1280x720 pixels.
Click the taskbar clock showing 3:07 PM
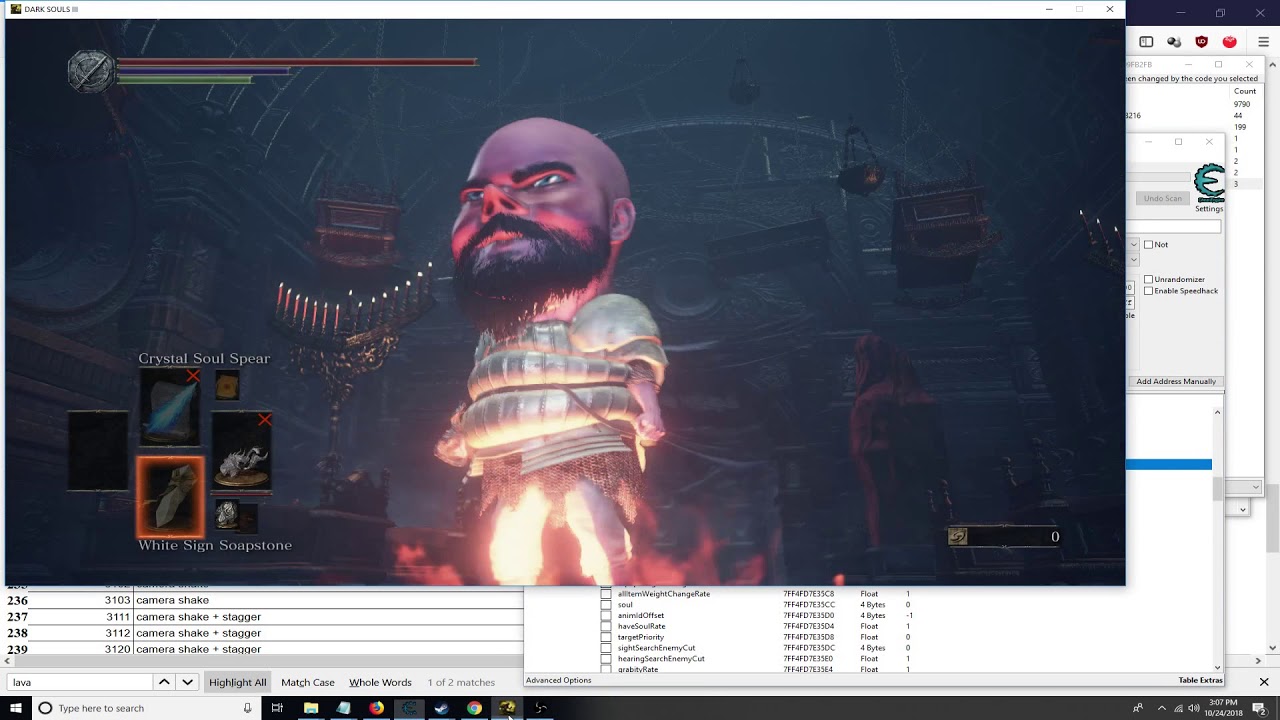(1223, 708)
